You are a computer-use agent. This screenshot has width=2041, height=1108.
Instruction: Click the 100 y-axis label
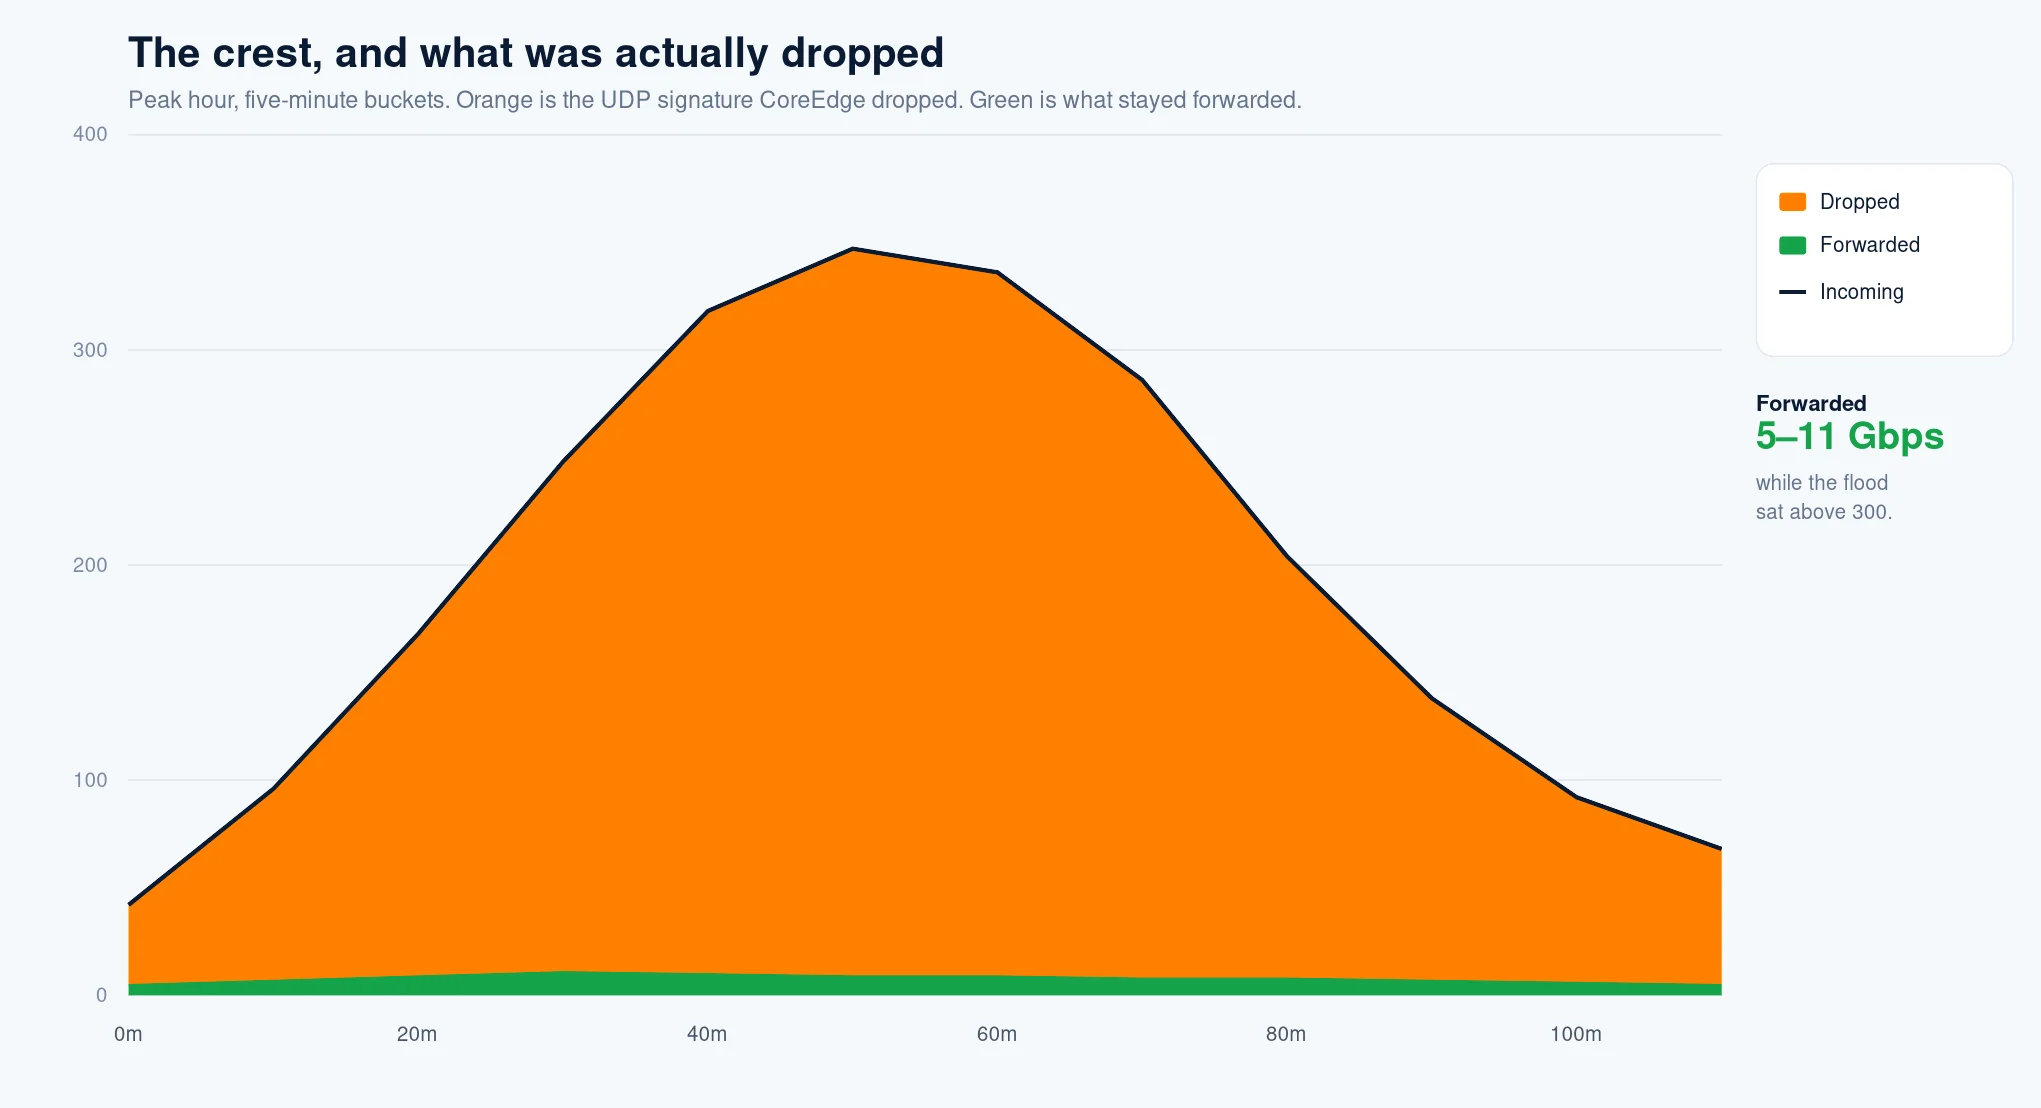90,780
